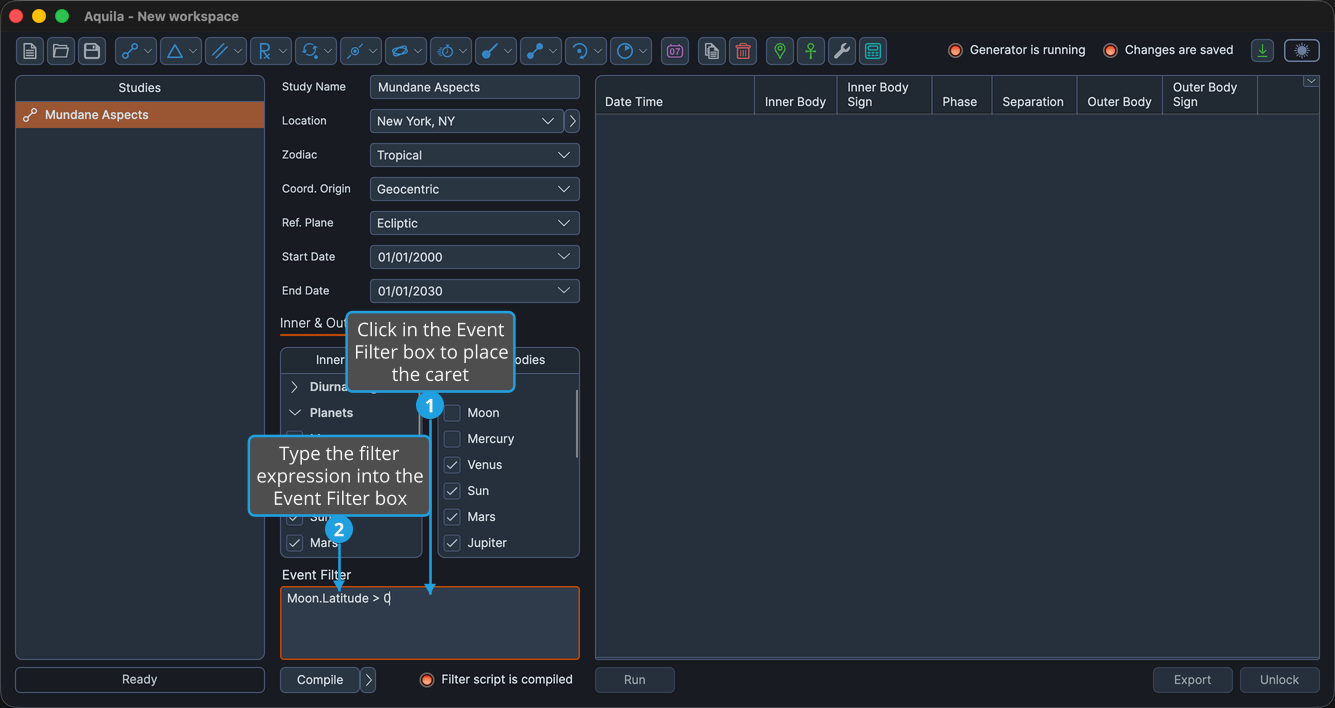Uncheck the Jupiter outer body checkbox
1335x708 pixels.
coord(452,543)
